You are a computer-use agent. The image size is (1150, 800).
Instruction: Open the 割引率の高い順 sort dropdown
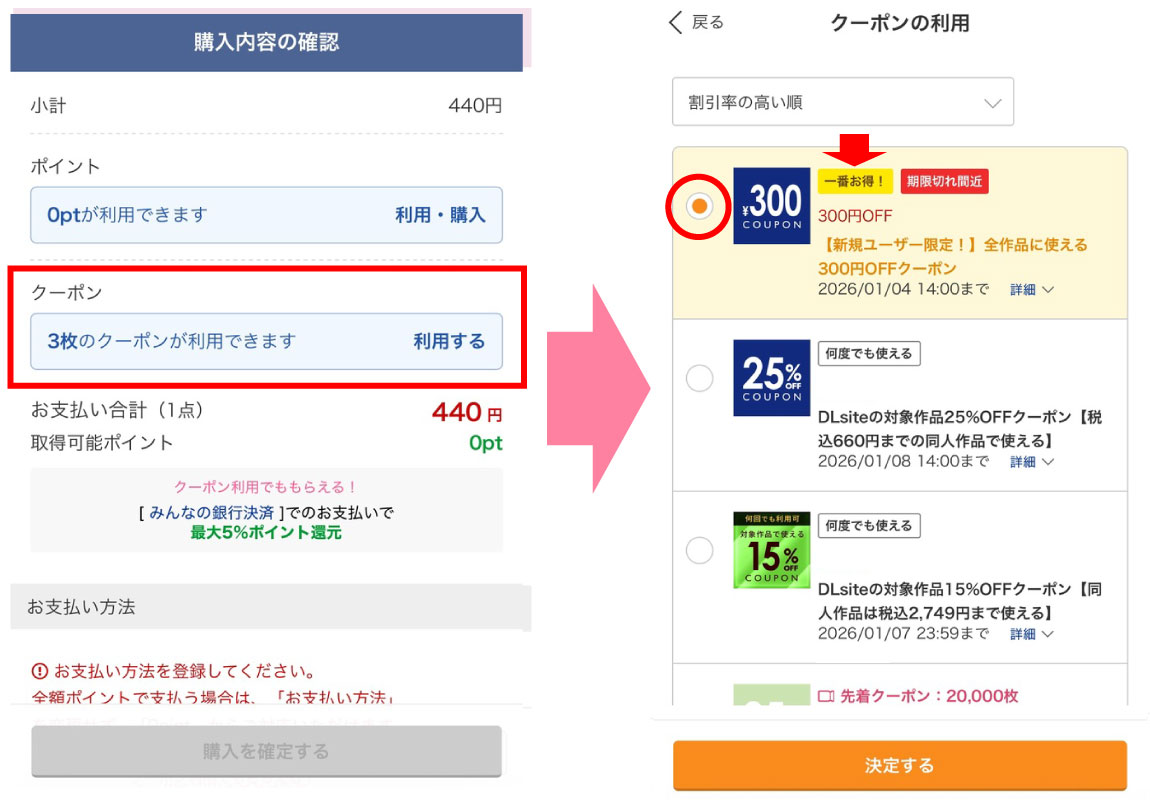pyautogui.click(x=842, y=102)
